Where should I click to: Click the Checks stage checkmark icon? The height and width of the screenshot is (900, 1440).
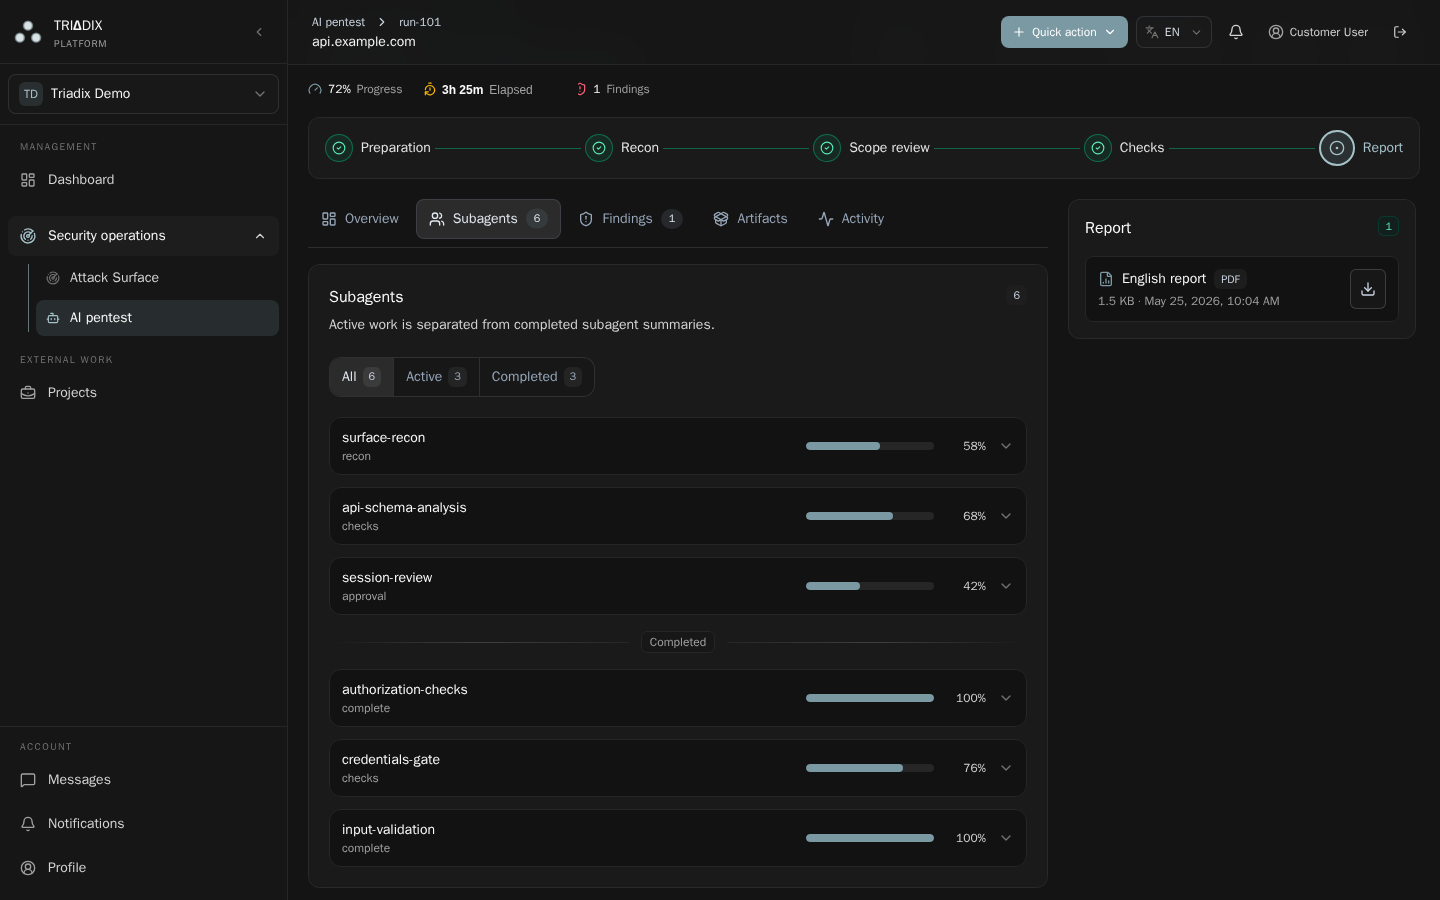tap(1098, 148)
